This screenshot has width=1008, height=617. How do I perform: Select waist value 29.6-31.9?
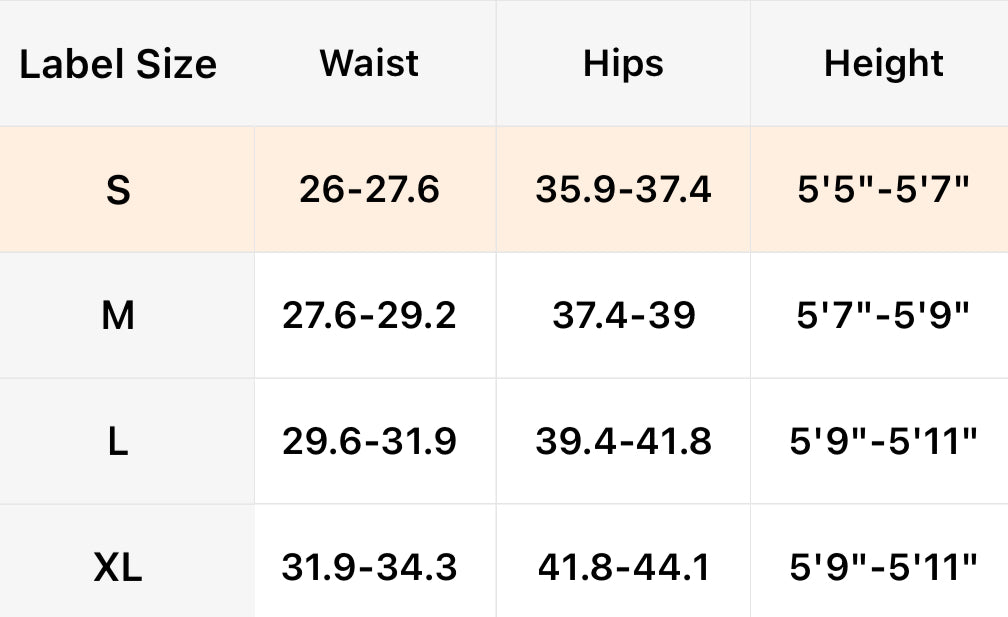click(x=370, y=442)
